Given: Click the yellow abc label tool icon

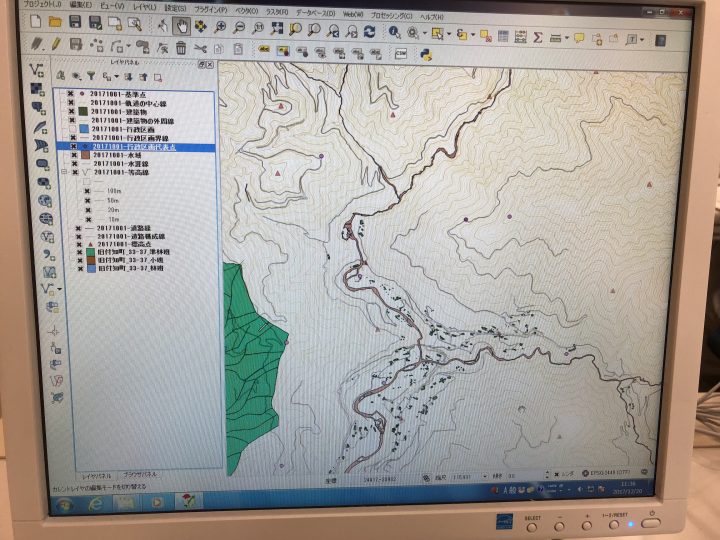Looking at the screenshot, I should (264, 50).
